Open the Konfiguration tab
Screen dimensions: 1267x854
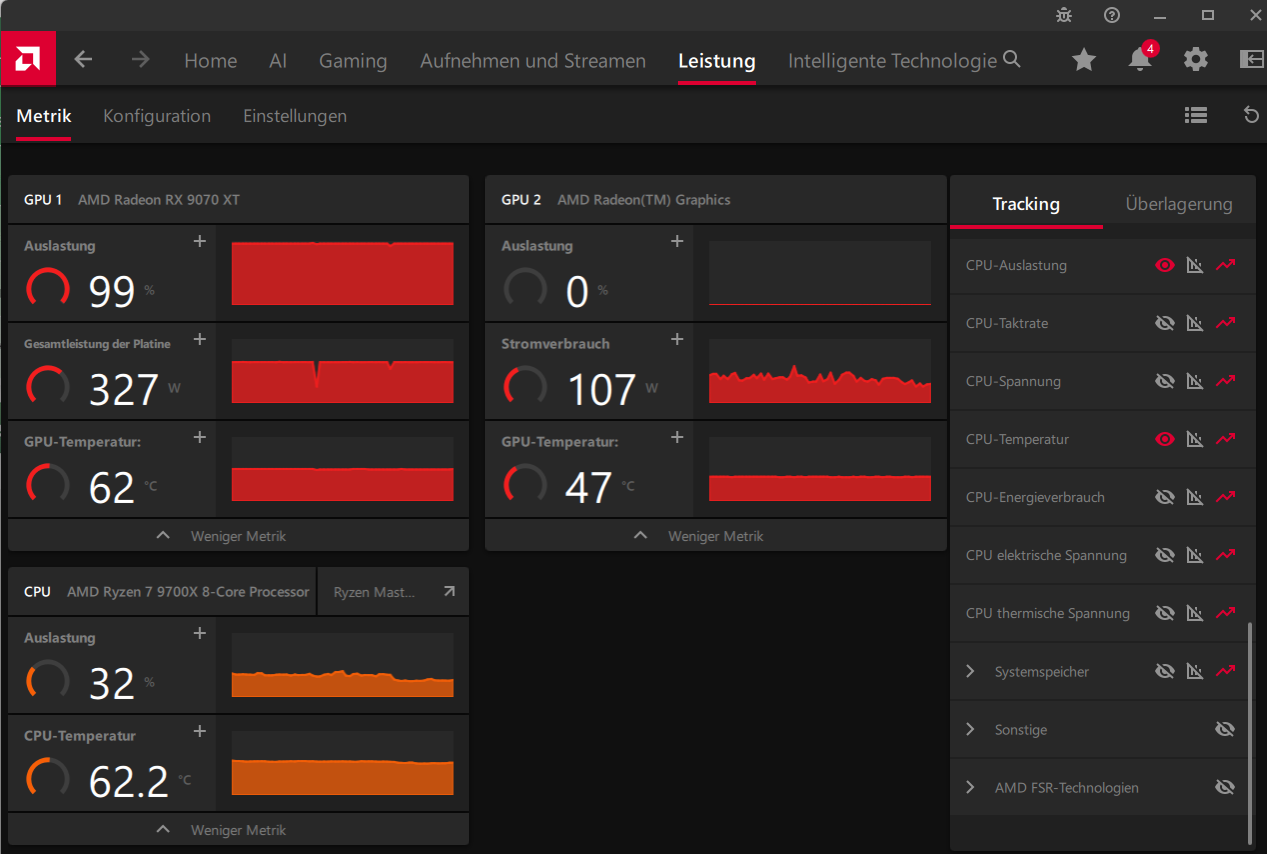click(x=157, y=116)
